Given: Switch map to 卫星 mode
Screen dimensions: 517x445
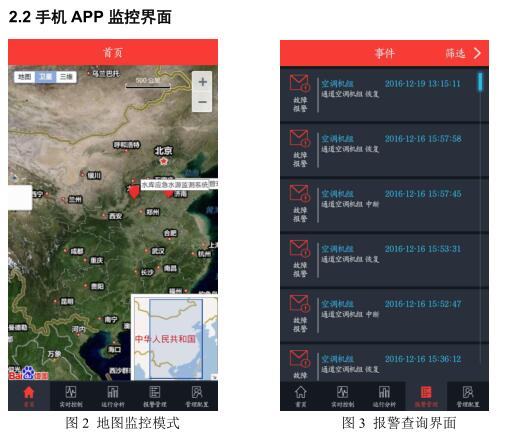Looking at the screenshot, I should click(x=45, y=77).
